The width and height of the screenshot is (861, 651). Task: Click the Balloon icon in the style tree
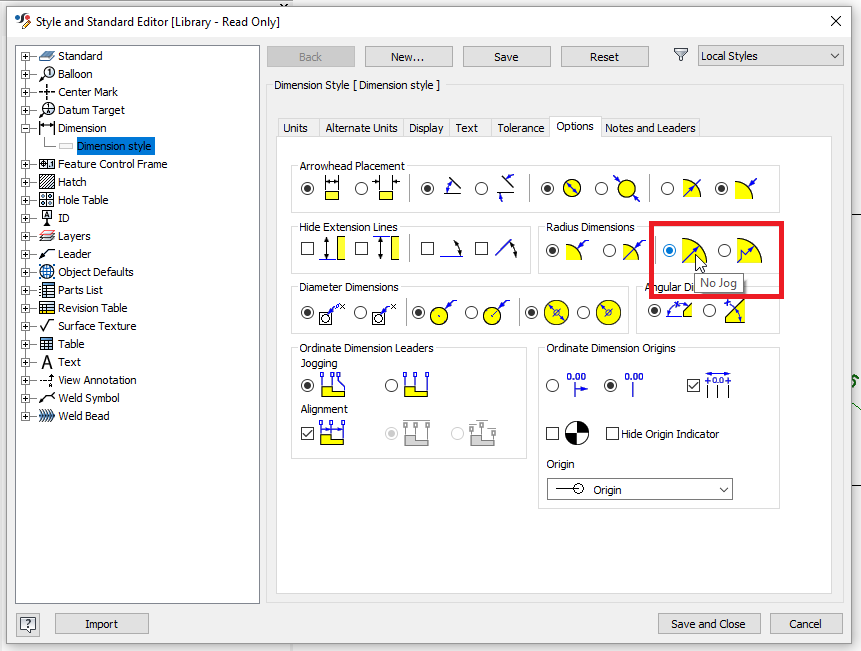tap(46, 73)
